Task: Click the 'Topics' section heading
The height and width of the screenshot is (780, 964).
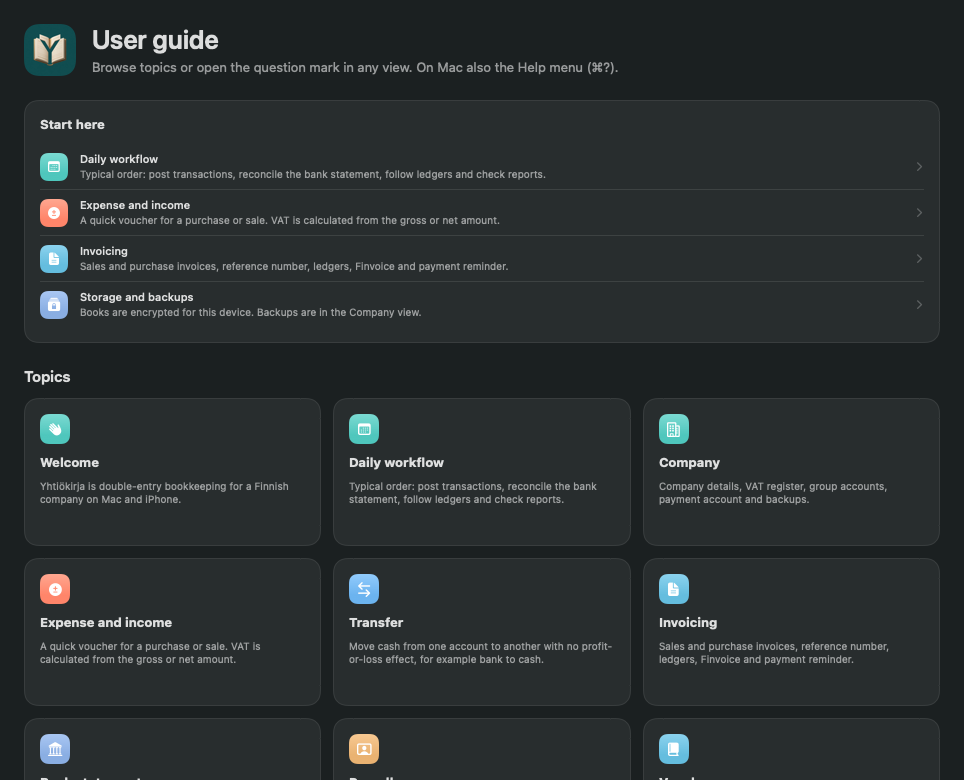Action: [47, 377]
